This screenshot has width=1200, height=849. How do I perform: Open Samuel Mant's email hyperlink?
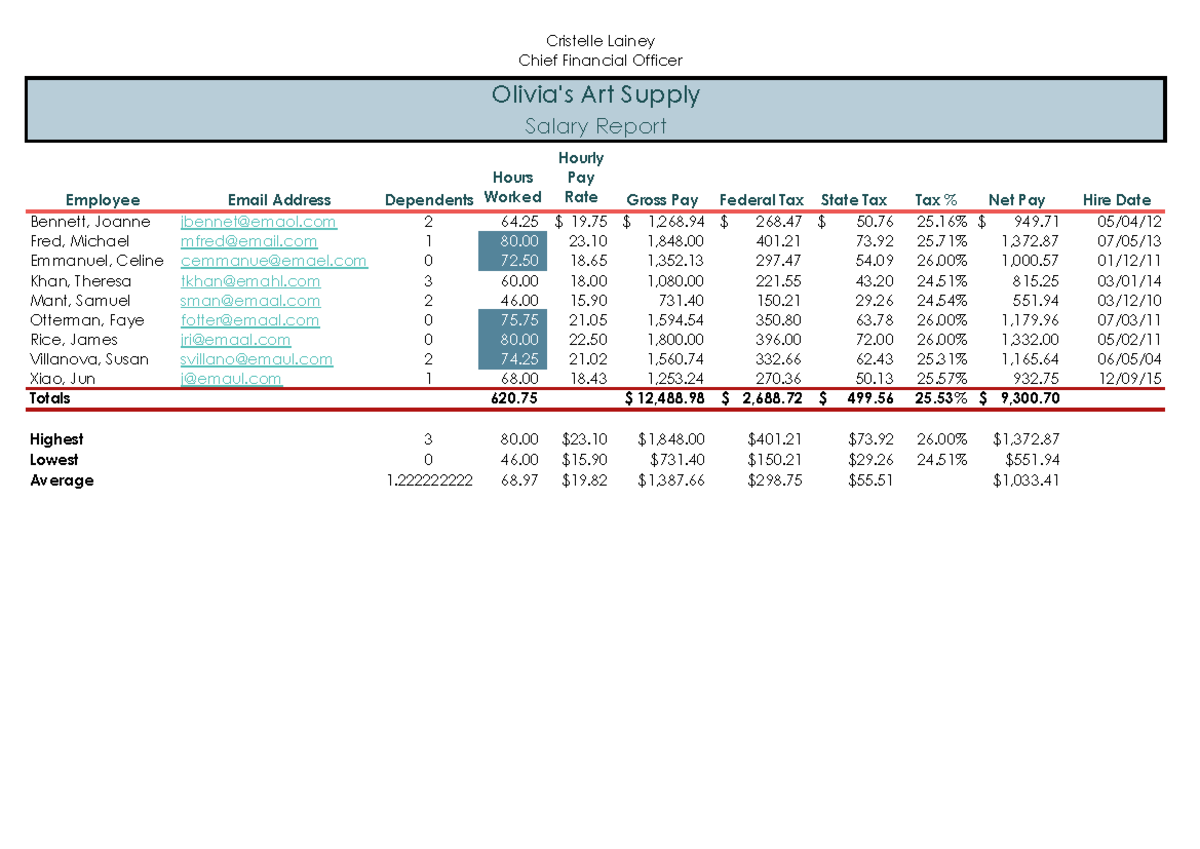pyautogui.click(x=250, y=300)
